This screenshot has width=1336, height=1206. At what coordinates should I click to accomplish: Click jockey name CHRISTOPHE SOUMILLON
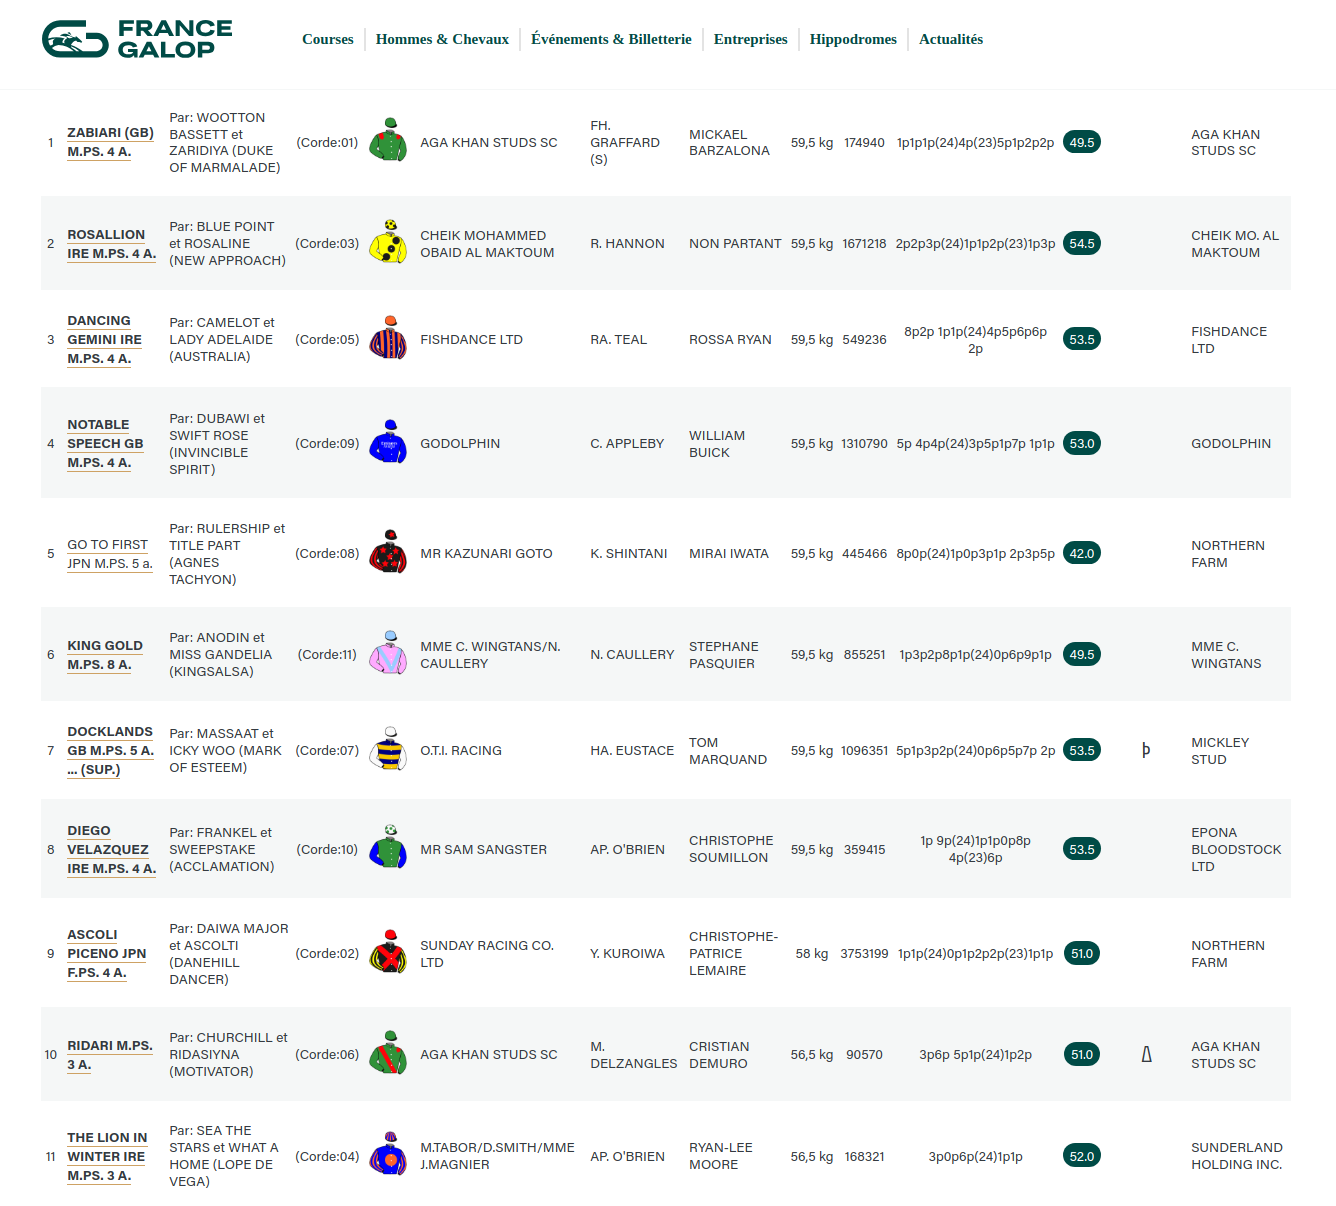(x=731, y=848)
